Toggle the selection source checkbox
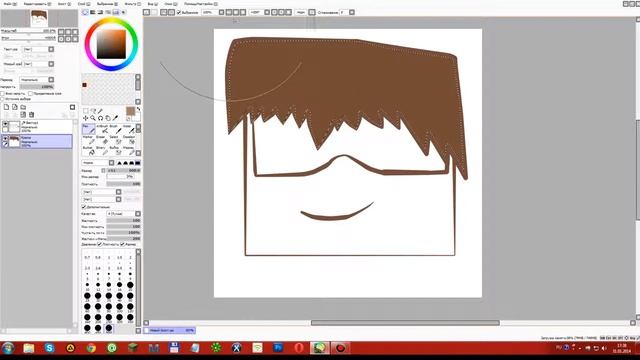Viewport: 640px width, 360px height. coord(2,99)
